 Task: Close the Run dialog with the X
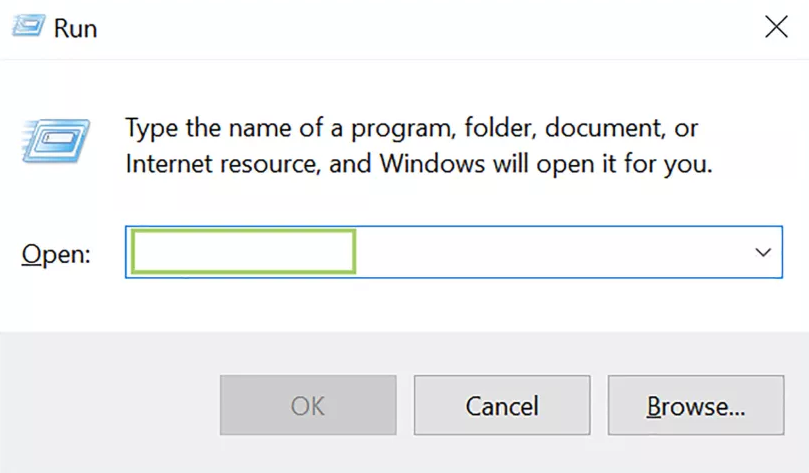click(776, 27)
